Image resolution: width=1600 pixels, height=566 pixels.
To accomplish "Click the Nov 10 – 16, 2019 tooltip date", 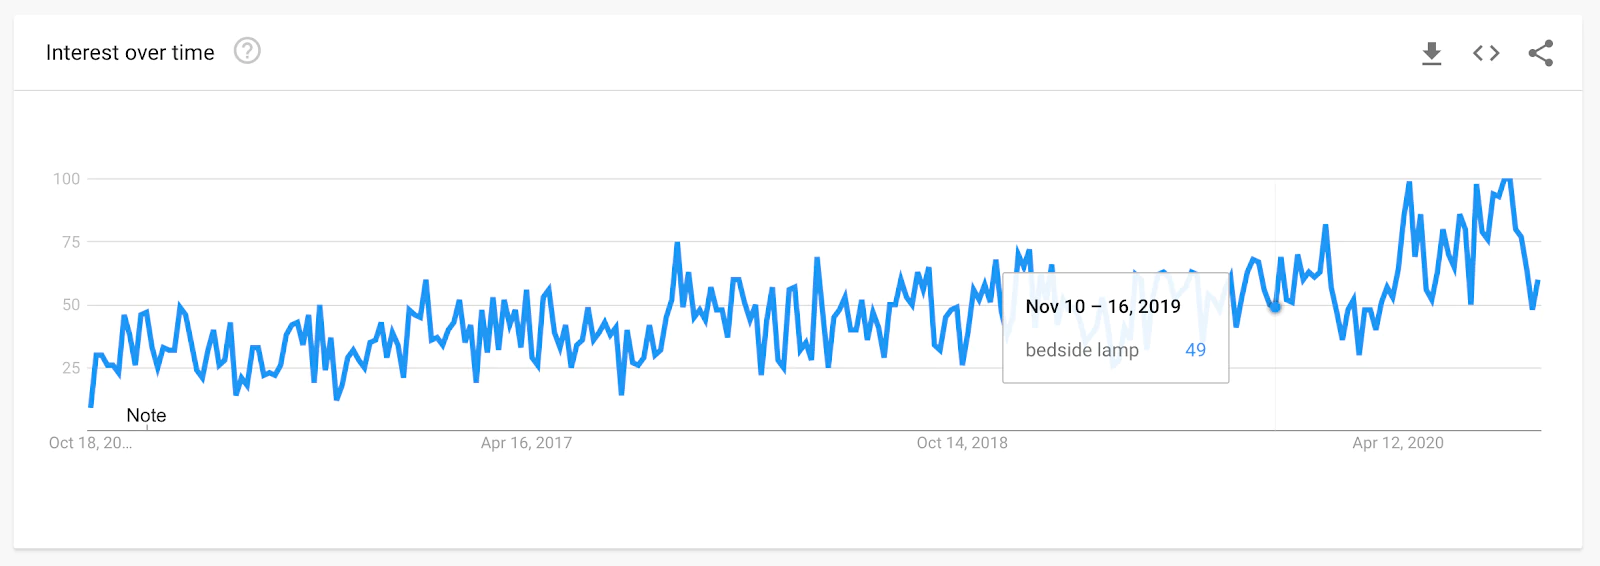I will (1103, 307).
